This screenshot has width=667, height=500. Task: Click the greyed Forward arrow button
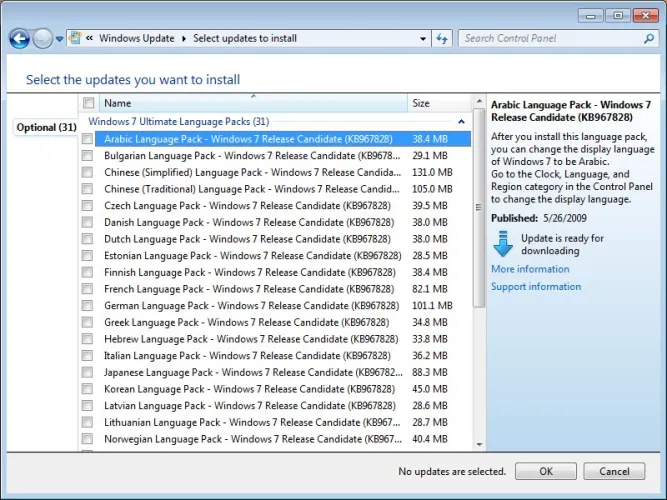point(43,39)
